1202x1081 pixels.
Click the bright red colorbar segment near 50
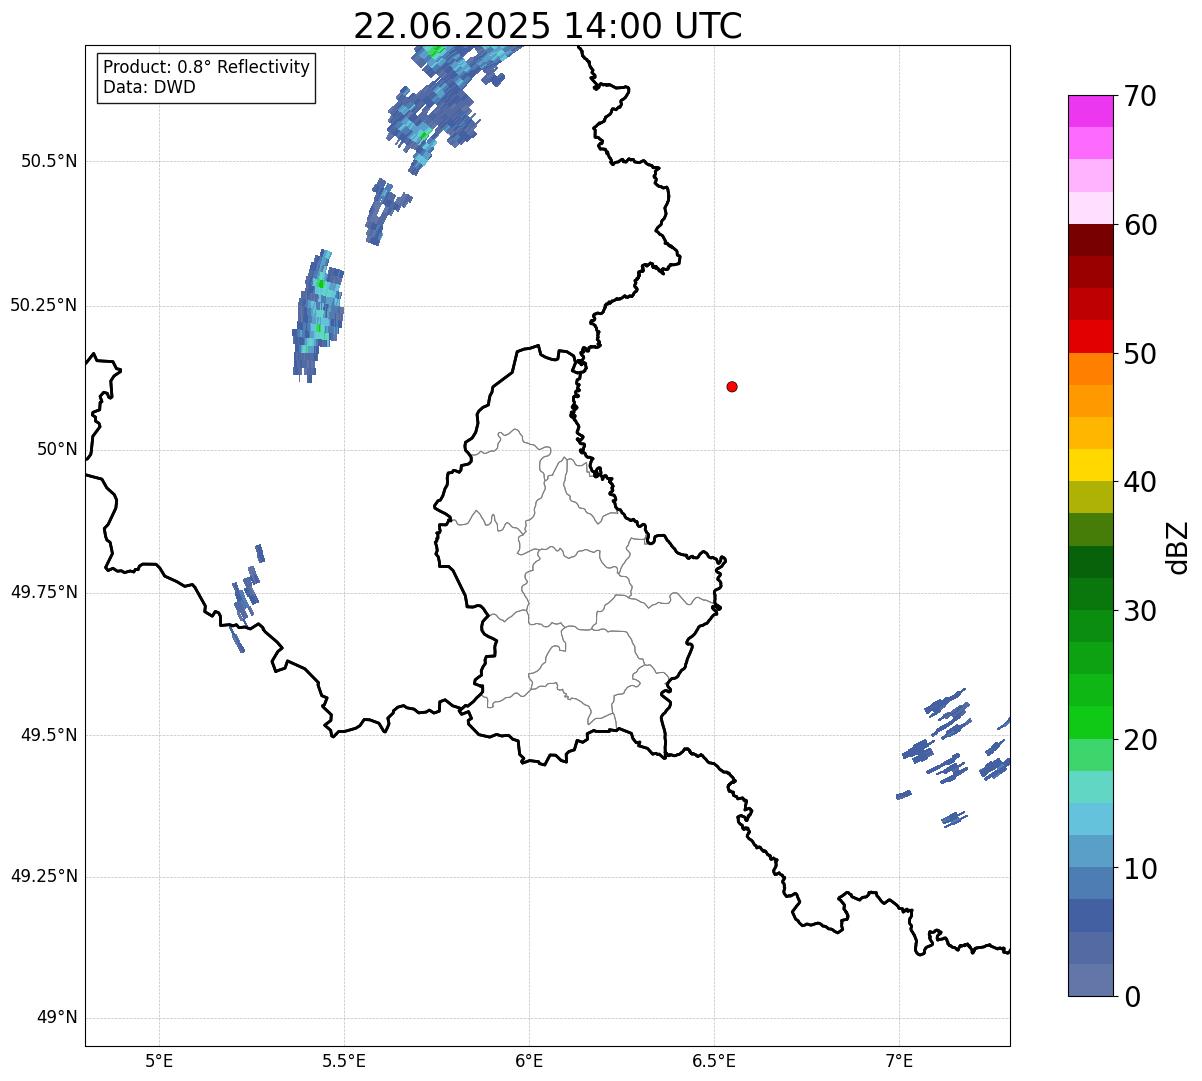(x=1090, y=336)
